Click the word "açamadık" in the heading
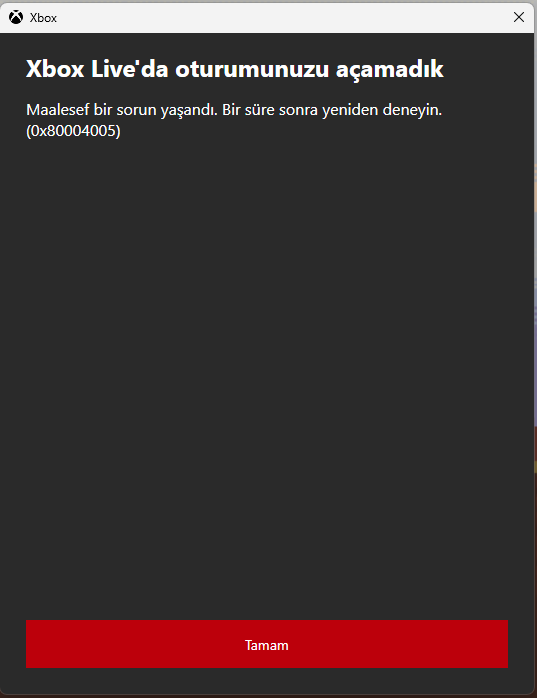Viewport: 537px width, 698px height. 390,70
